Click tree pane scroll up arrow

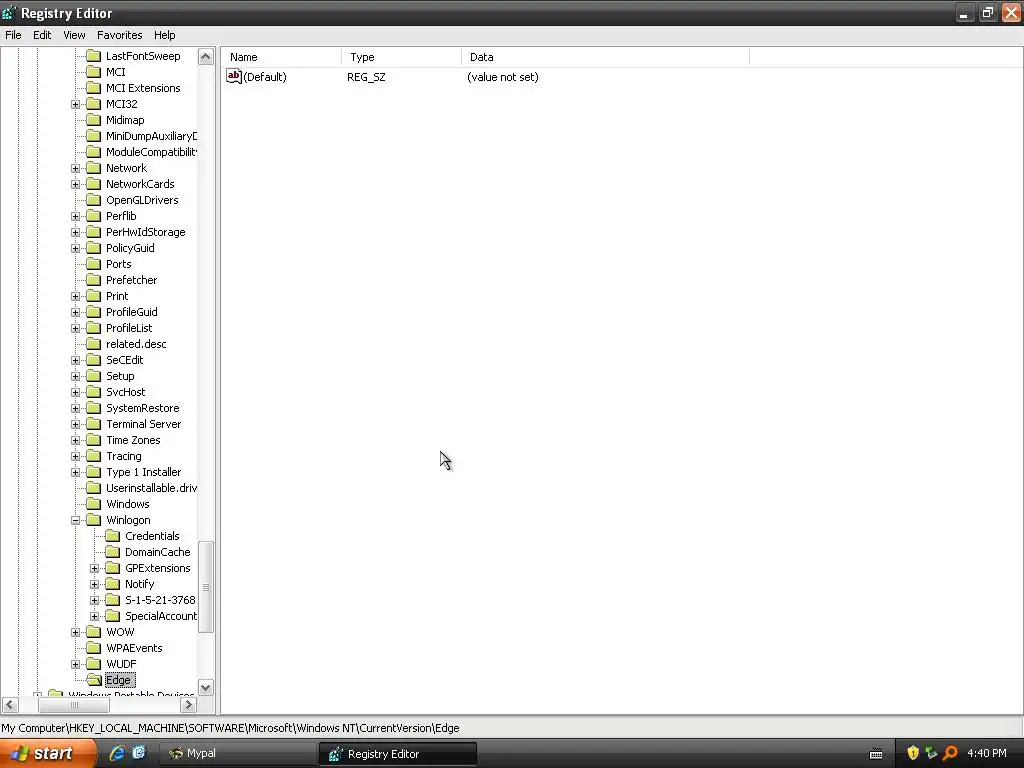pos(206,57)
